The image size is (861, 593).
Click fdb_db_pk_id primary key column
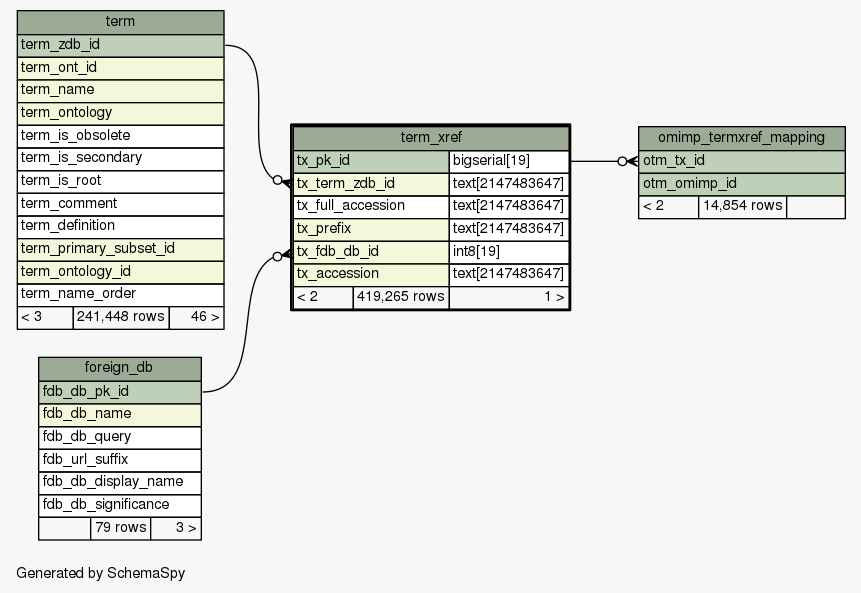pyautogui.click(x=119, y=391)
